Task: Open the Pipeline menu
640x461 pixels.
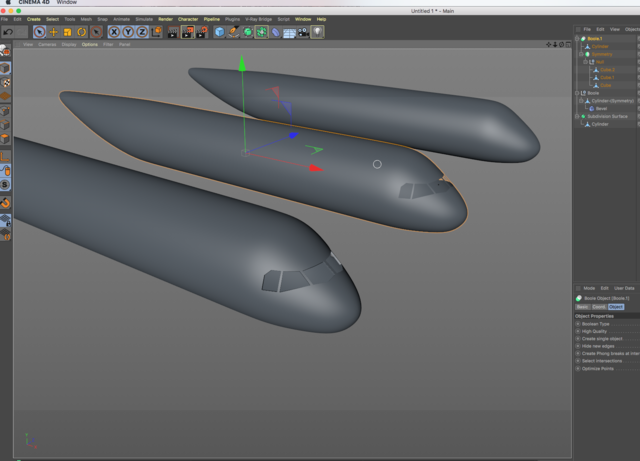Action: 211,19
